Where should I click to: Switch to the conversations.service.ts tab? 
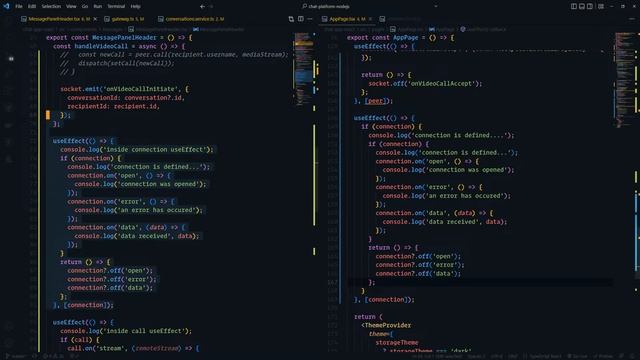point(191,19)
